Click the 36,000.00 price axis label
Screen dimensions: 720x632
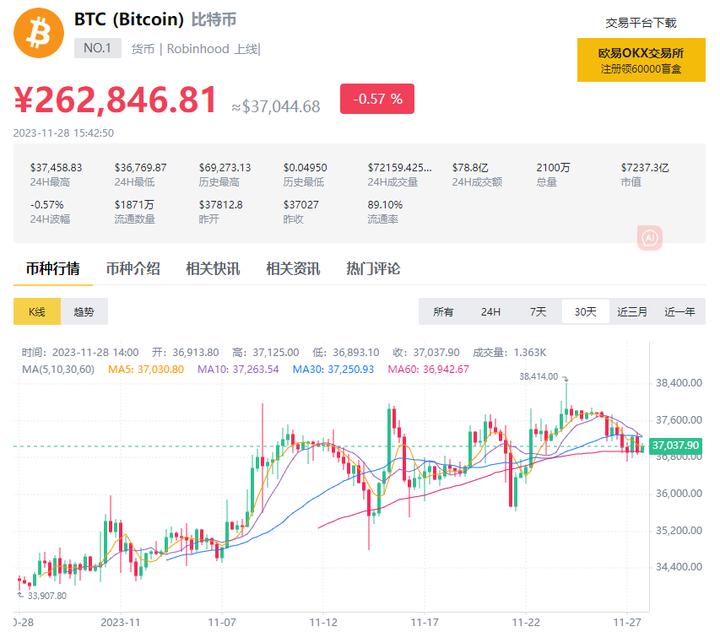679,493
